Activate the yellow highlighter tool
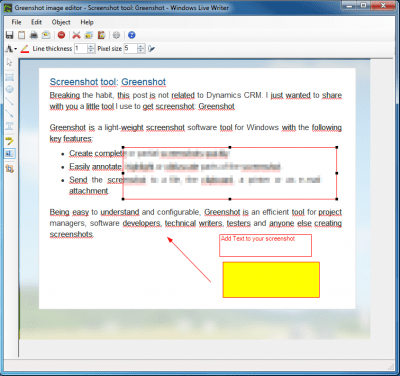 pyautogui.click(x=10, y=141)
